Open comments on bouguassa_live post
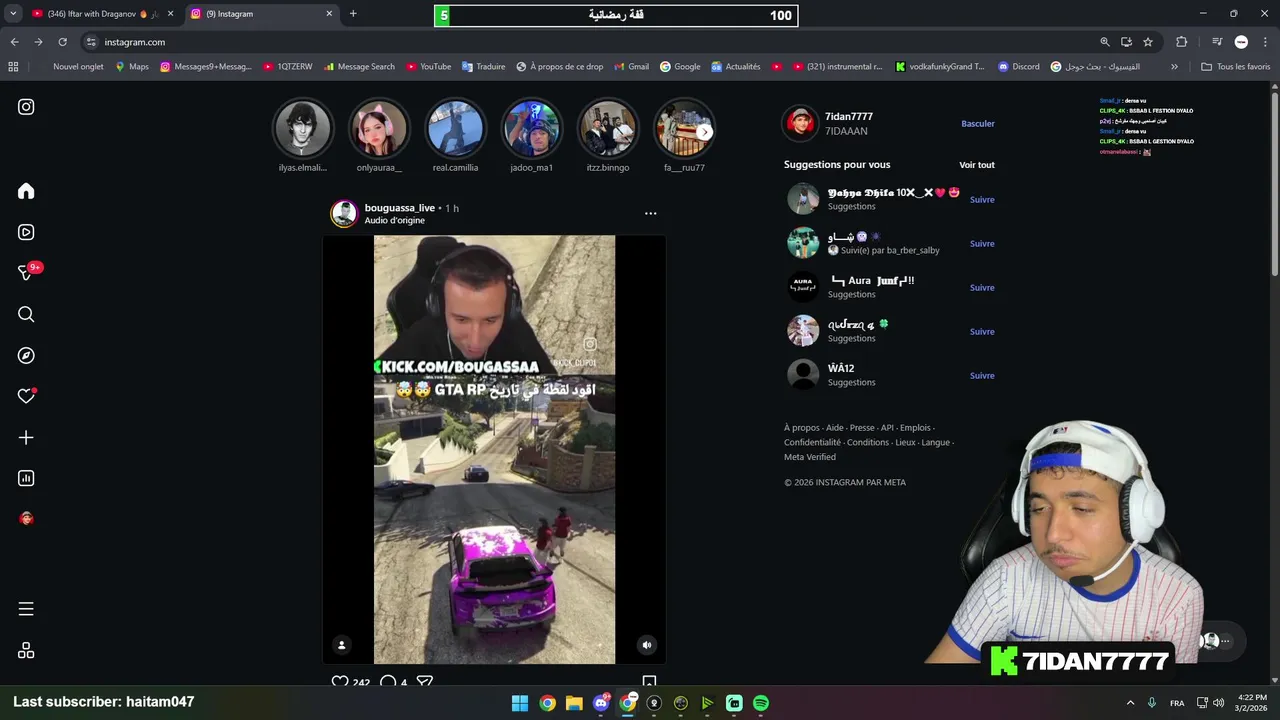The width and height of the screenshot is (1280, 720). coord(388,682)
